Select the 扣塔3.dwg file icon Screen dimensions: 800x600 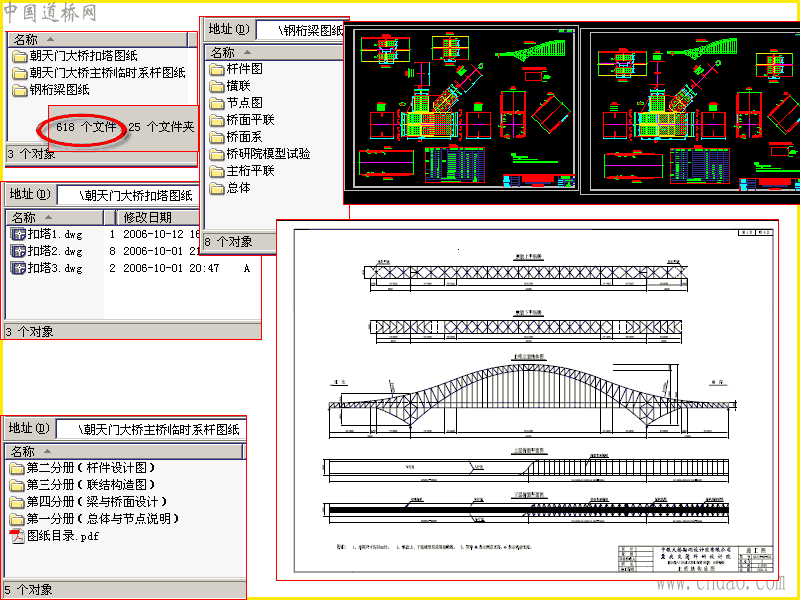18,268
